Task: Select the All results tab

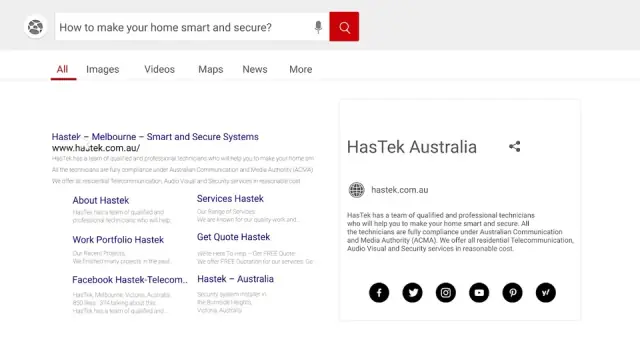Action: pos(62,69)
